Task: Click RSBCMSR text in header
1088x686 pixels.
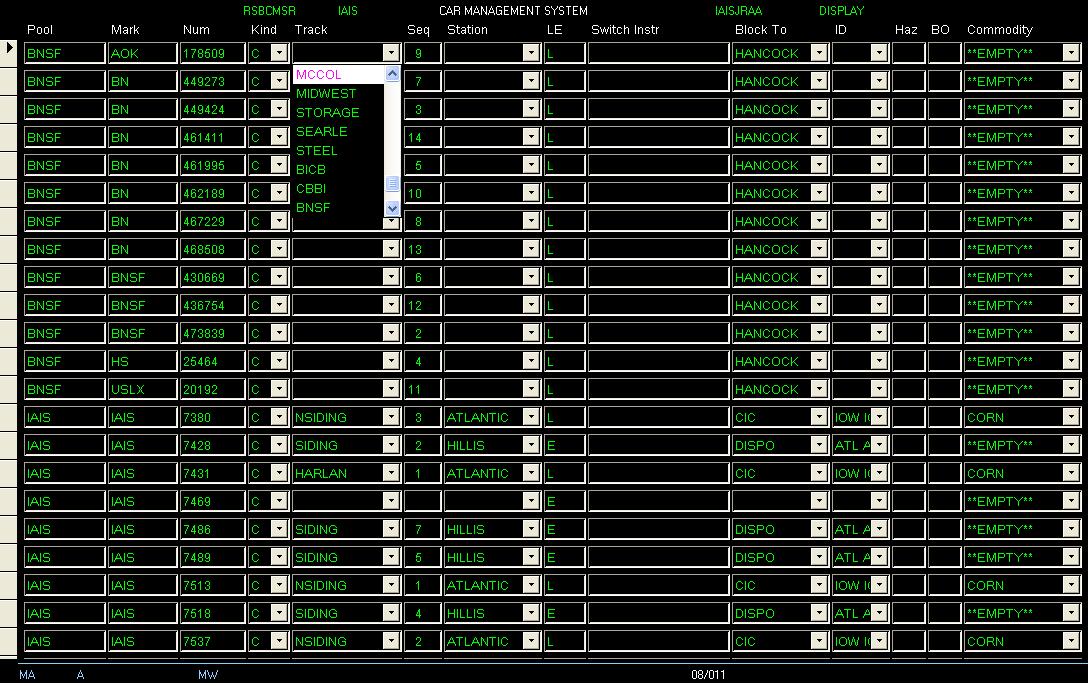Action: (269, 10)
